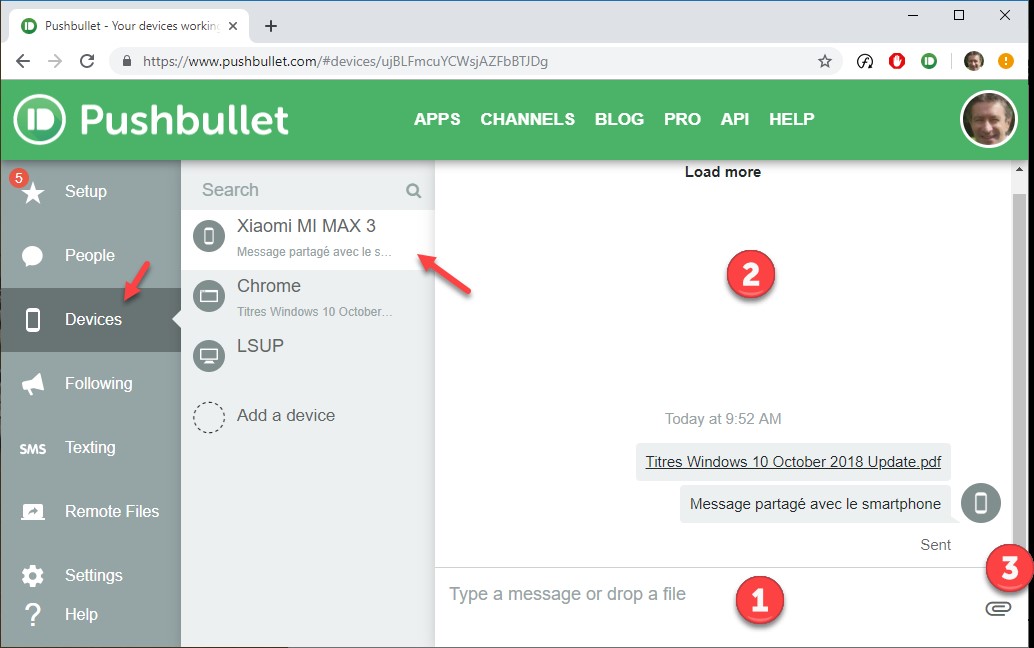Click the paperclip attach file icon
Screen dimensions: 1034x648
pyautogui.click(x=998, y=608)
